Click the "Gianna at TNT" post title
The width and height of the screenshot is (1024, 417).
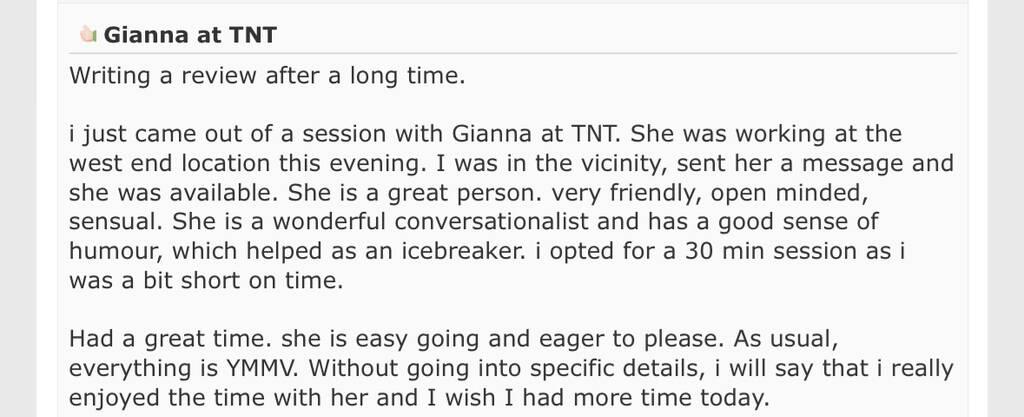pos(191,36)
